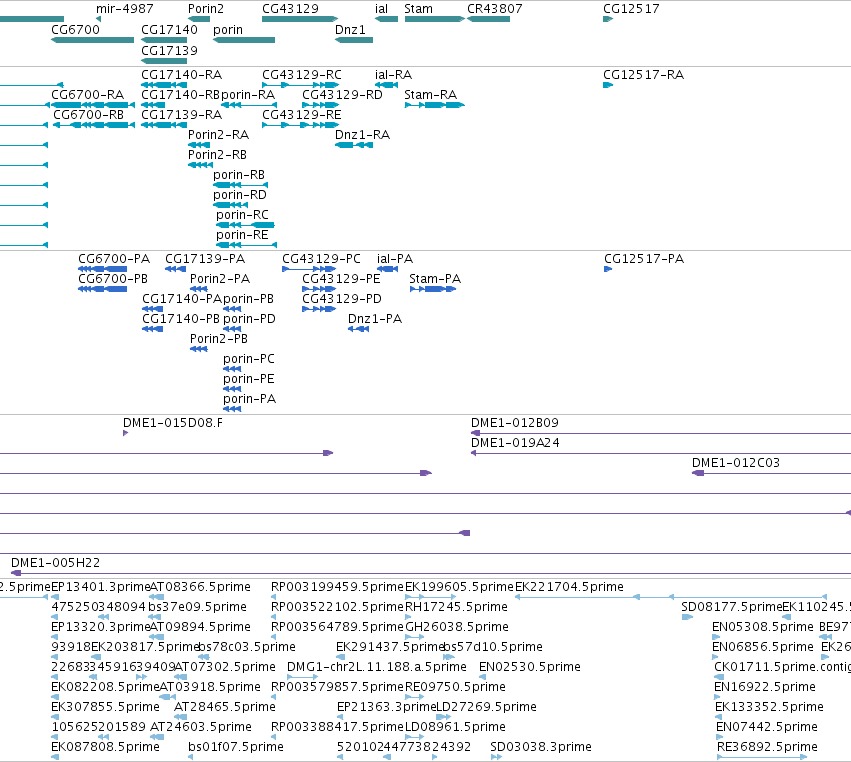This screenshot has height=762, width=851.
Task: Click transcript porin-RB
Action: click(x=240, y=185)
